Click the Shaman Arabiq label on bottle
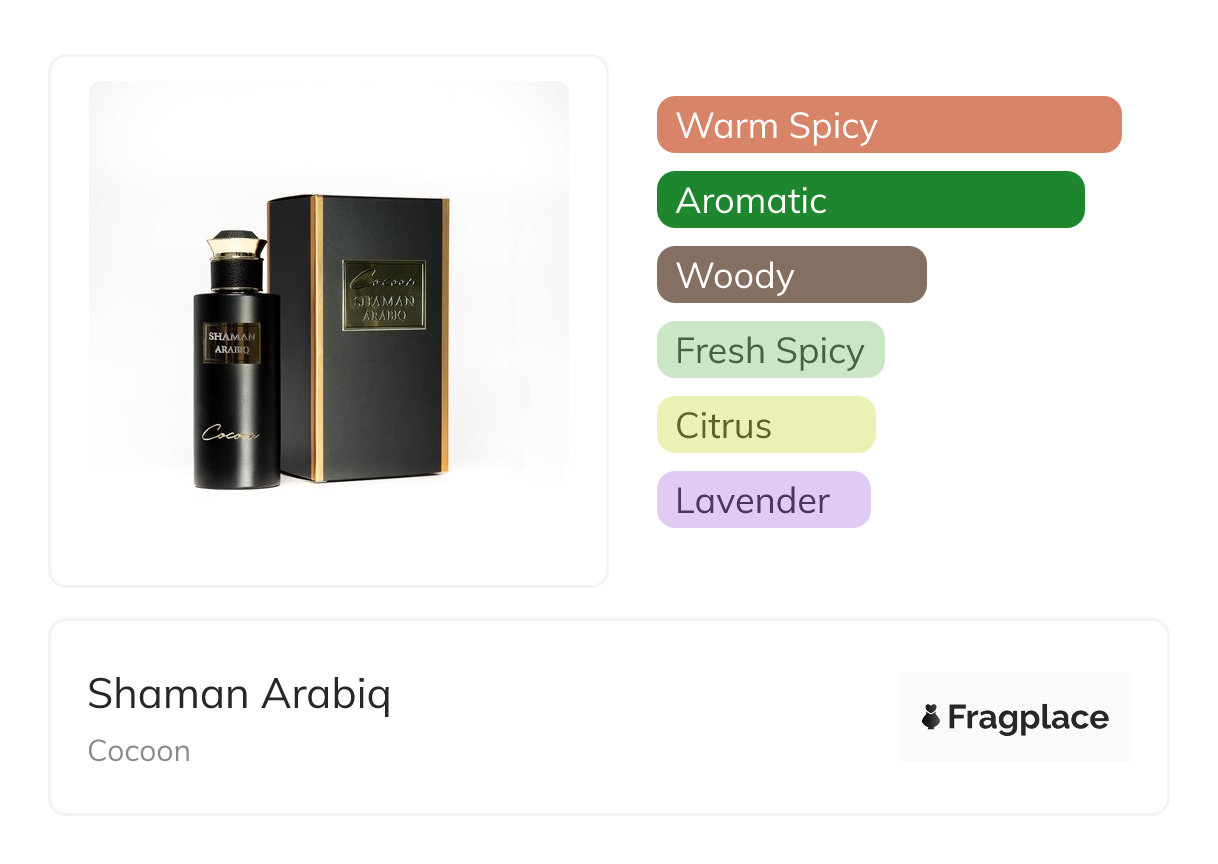Image resolution: width=1218 pixels, height=864 pixels. coord(232,343)
